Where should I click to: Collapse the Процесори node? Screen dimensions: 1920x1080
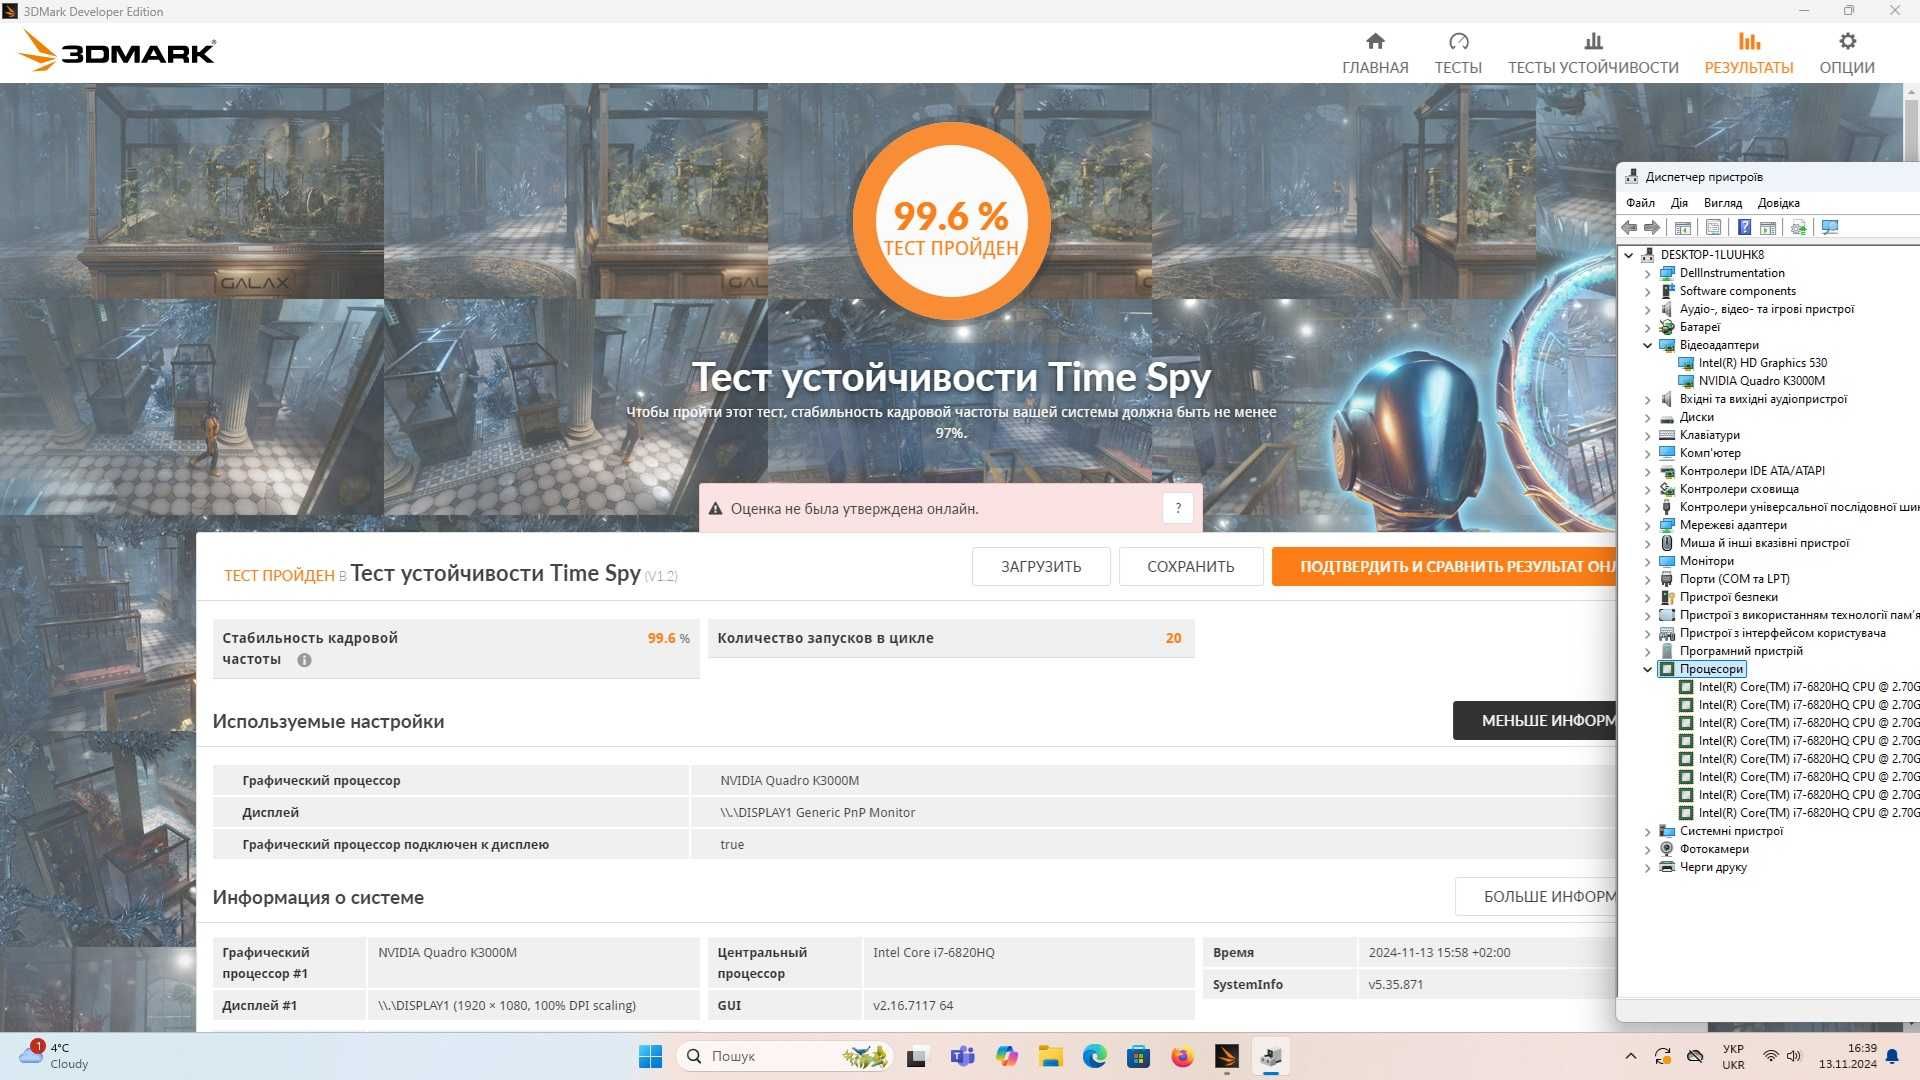tap(1648, 669)
